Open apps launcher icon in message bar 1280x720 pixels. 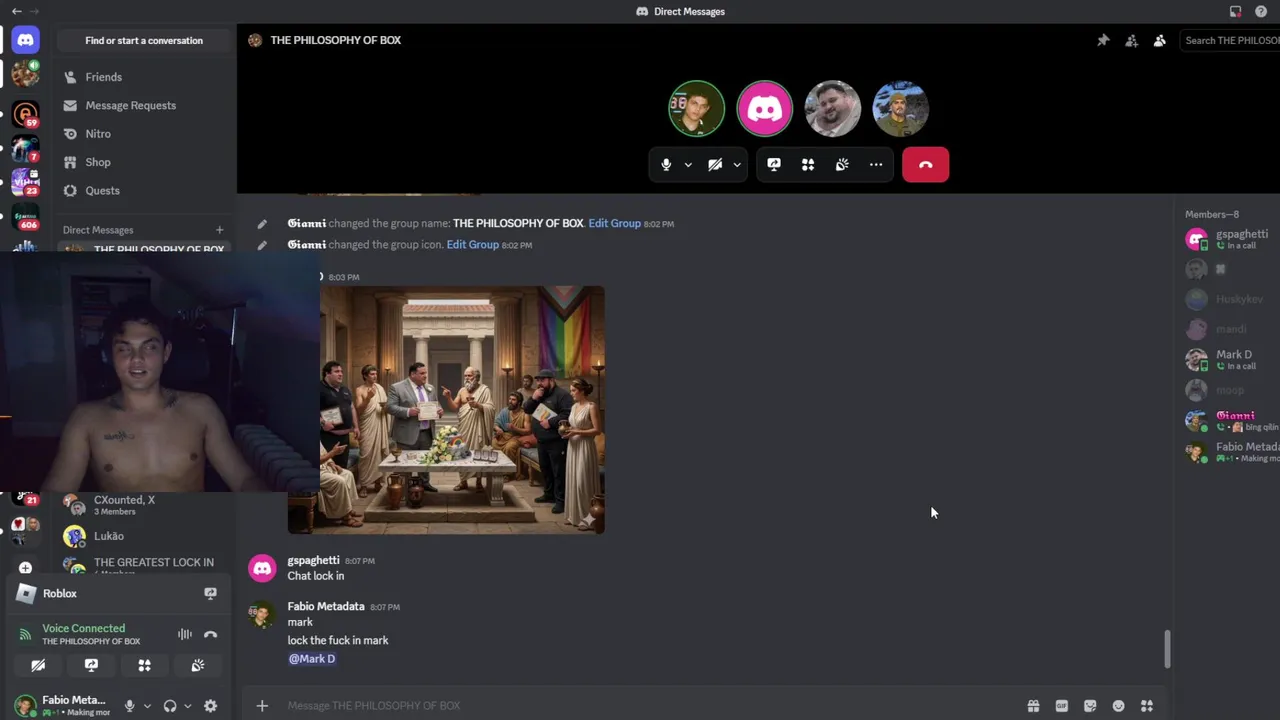point(1147,706)
